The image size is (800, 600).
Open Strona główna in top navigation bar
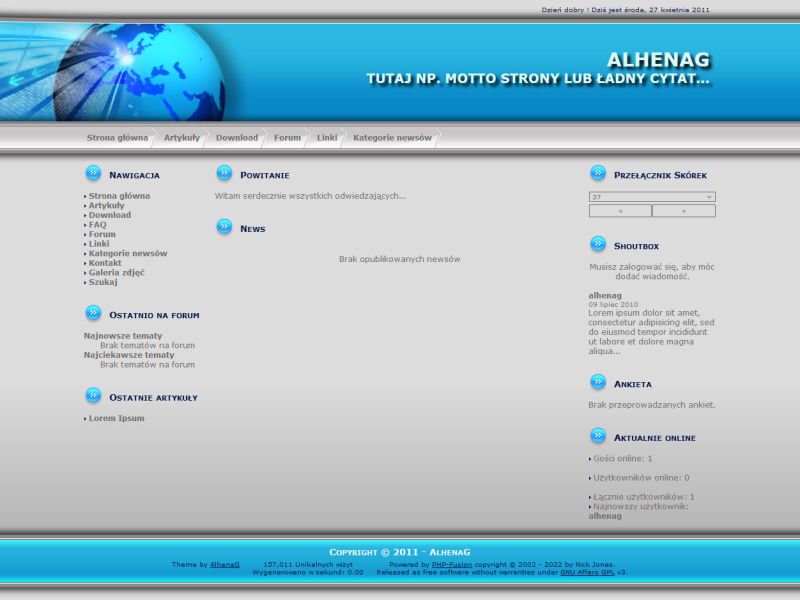tap(117, 138)
